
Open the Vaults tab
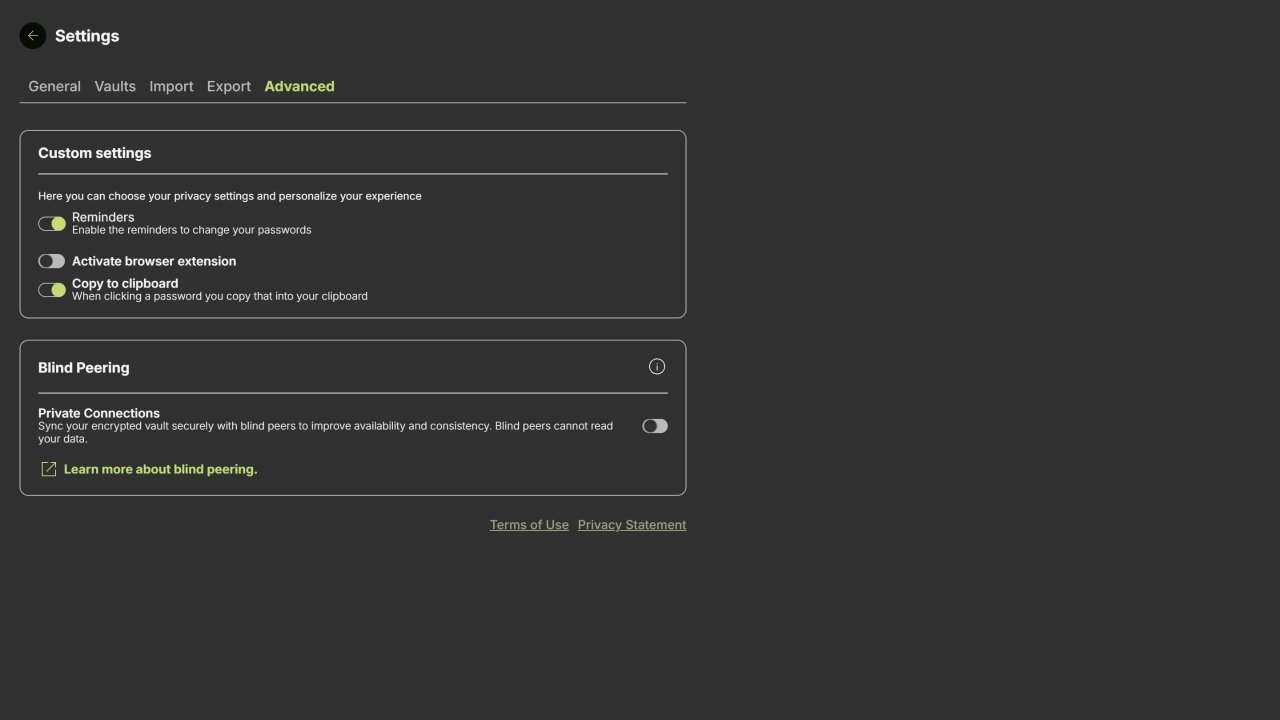pyautogui.click(x=115, y=86)
